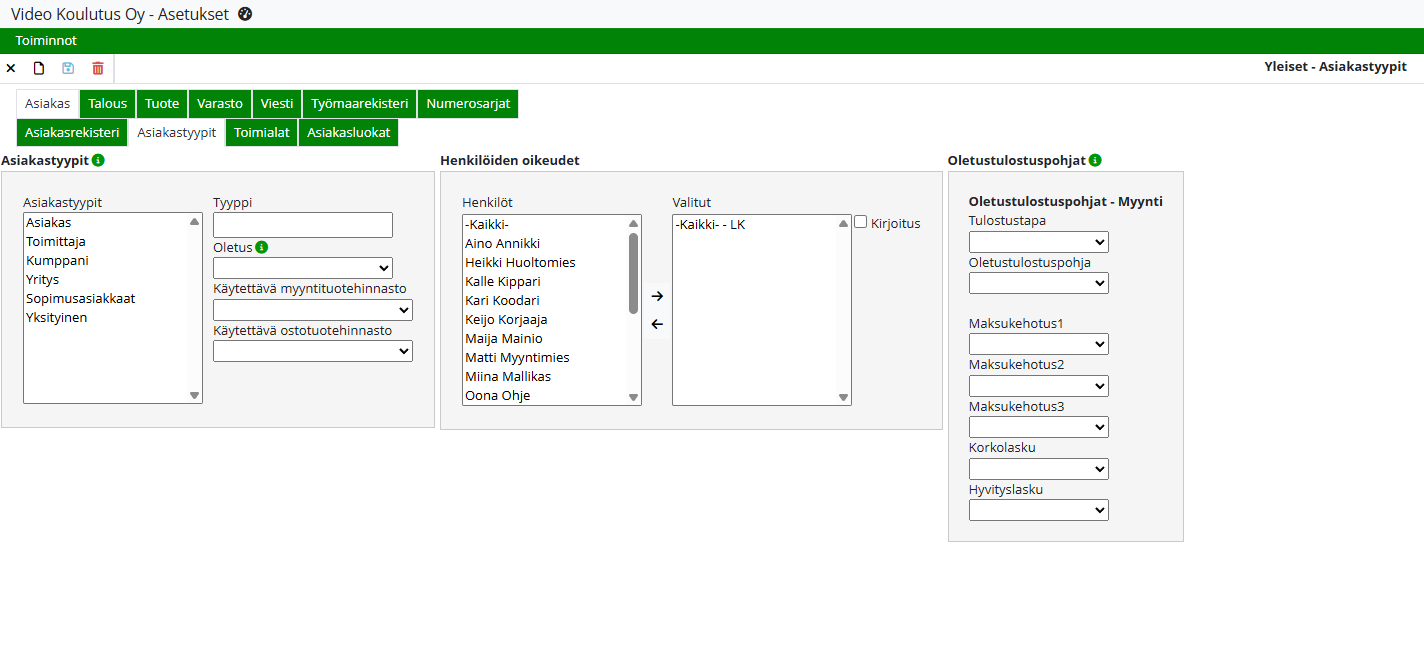Viewport: 1424px width, 657px height.
Task: Enable the Kirjoitus checkbox
Action: pos(860,223)
